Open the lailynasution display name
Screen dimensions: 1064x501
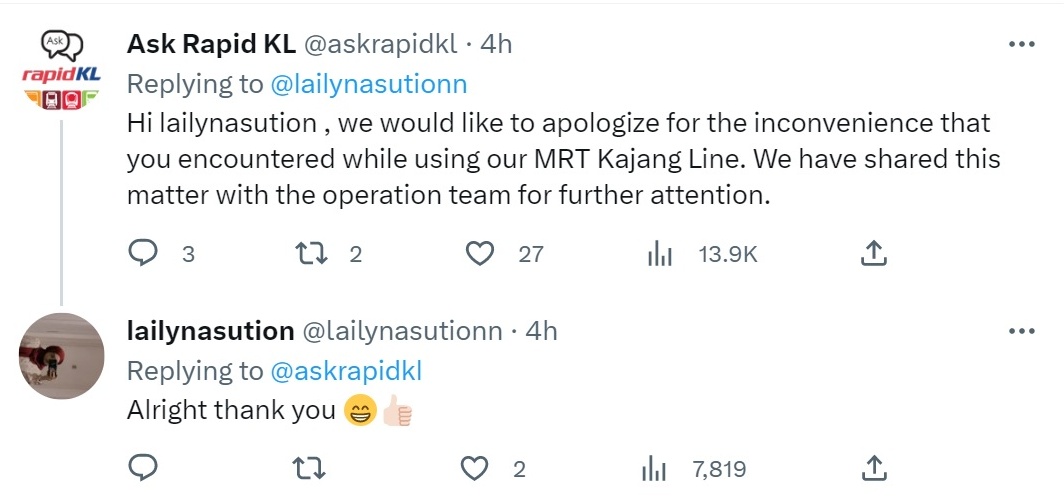click(x=210, y=331)
